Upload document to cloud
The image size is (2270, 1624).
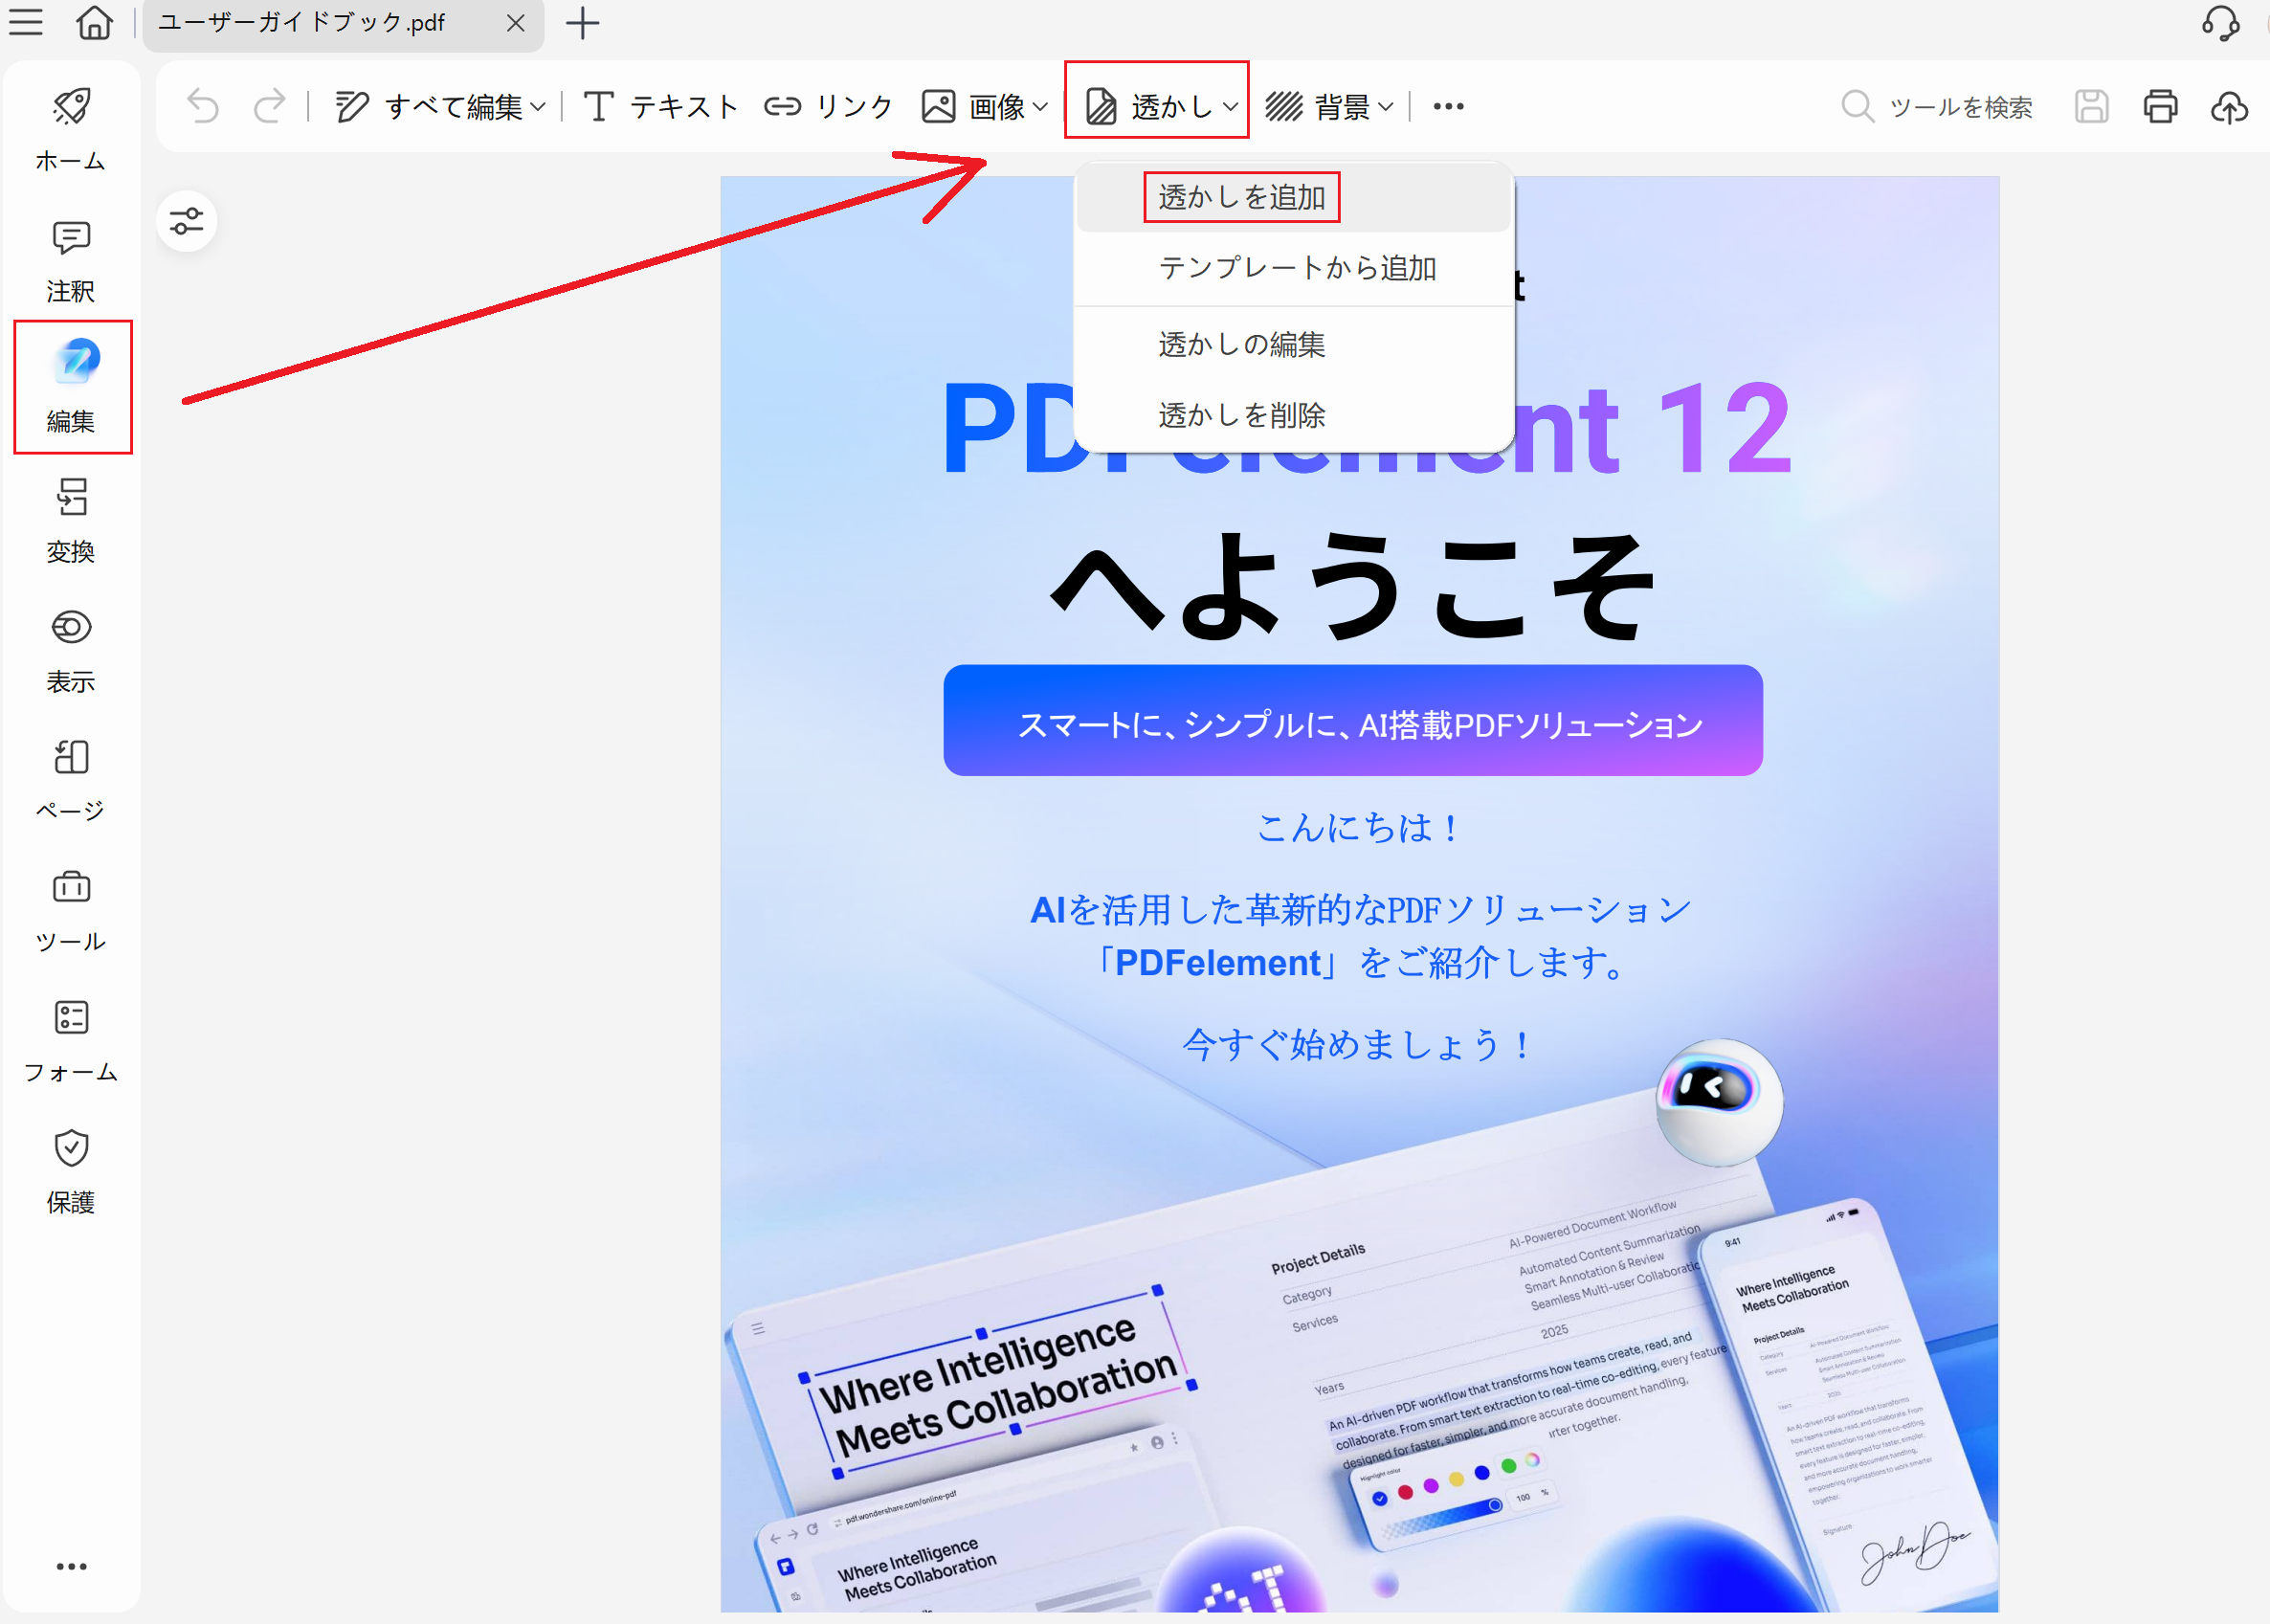coord(2229,106)
